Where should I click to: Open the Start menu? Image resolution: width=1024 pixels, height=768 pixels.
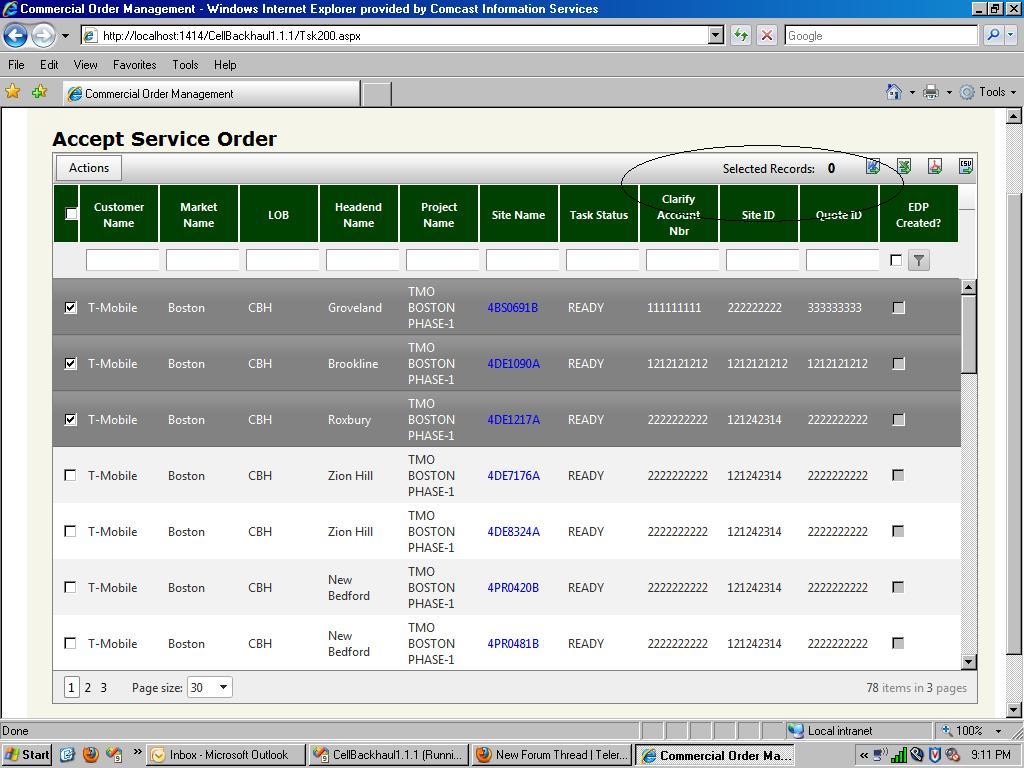point(27,755)
